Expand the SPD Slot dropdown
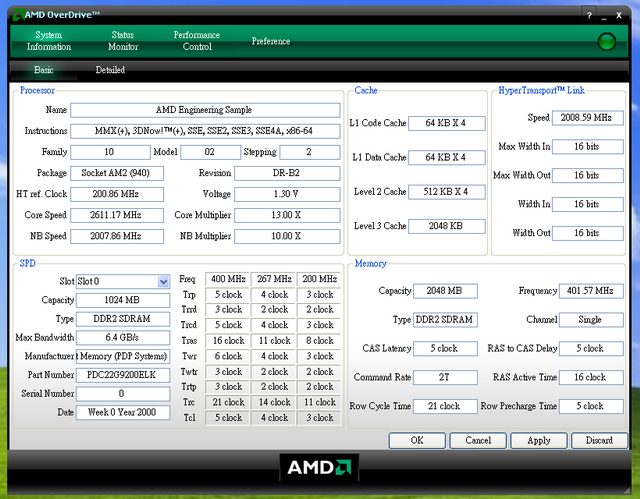Screen dimensions: 640x499 click(x=163, y=281)
